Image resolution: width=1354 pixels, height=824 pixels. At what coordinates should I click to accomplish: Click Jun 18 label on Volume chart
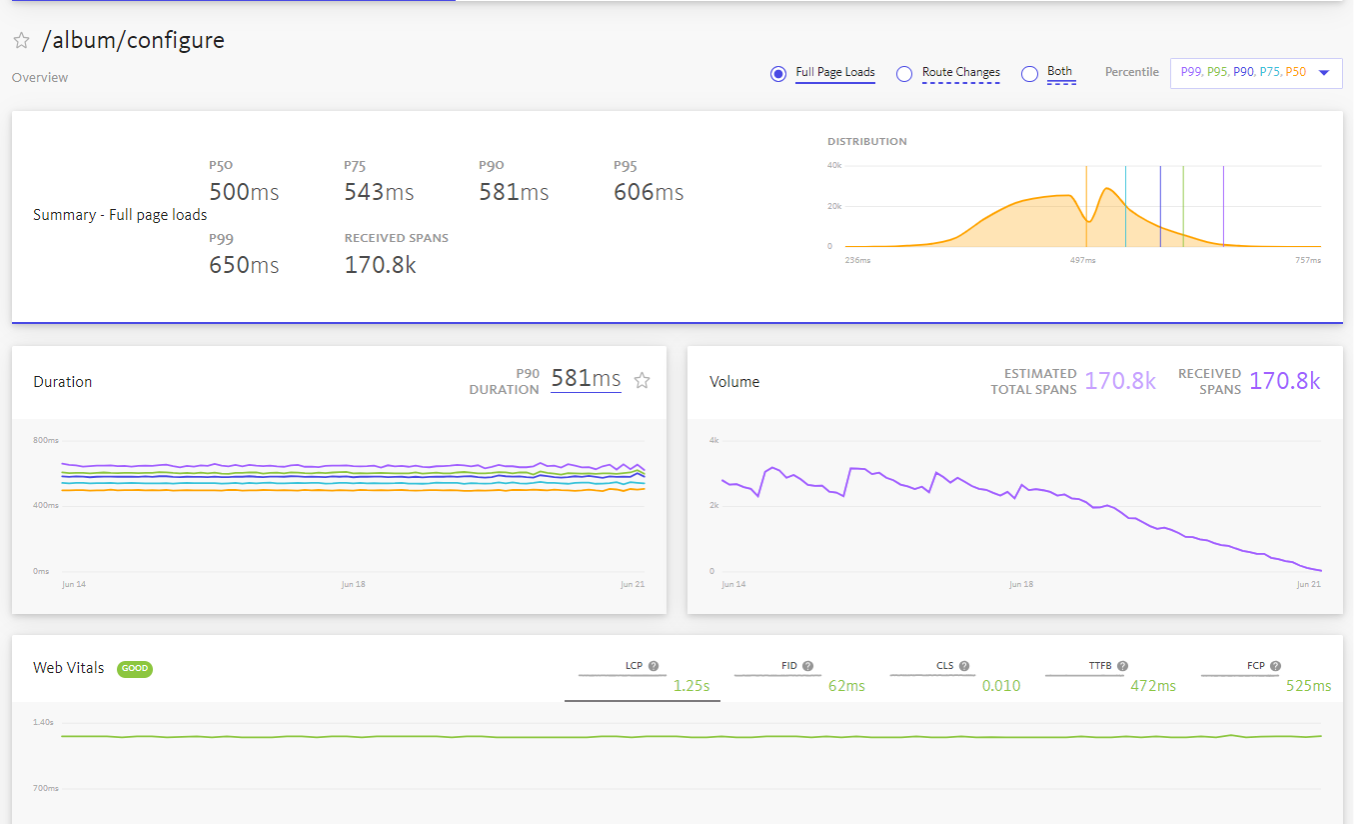pyautogui.click(x=1021, y=584)
